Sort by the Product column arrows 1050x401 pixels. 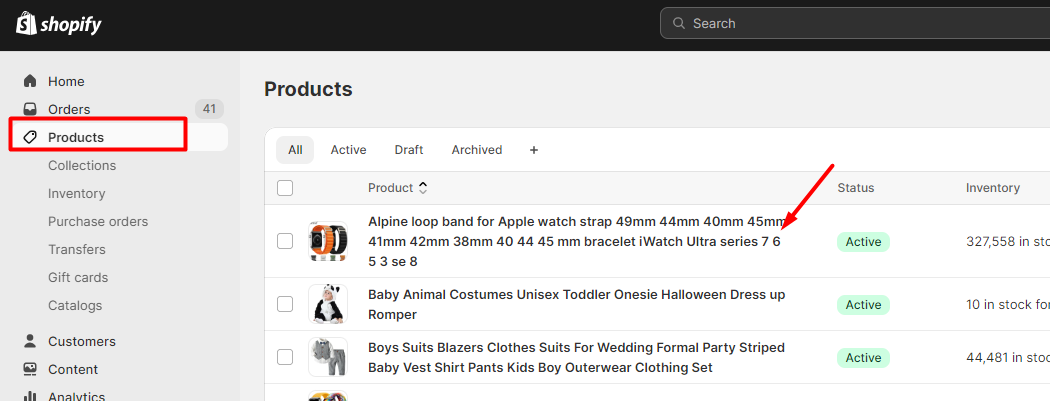coord(423,188)
